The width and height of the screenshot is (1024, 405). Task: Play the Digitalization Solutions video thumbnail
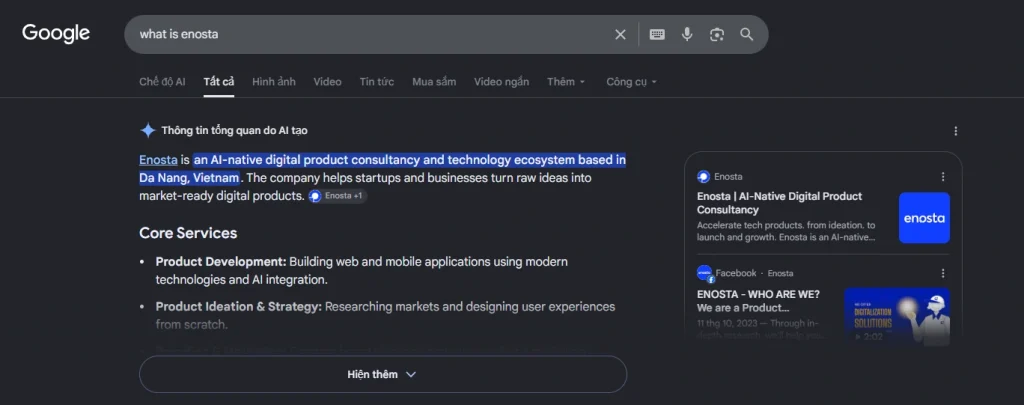coord(897,315)
